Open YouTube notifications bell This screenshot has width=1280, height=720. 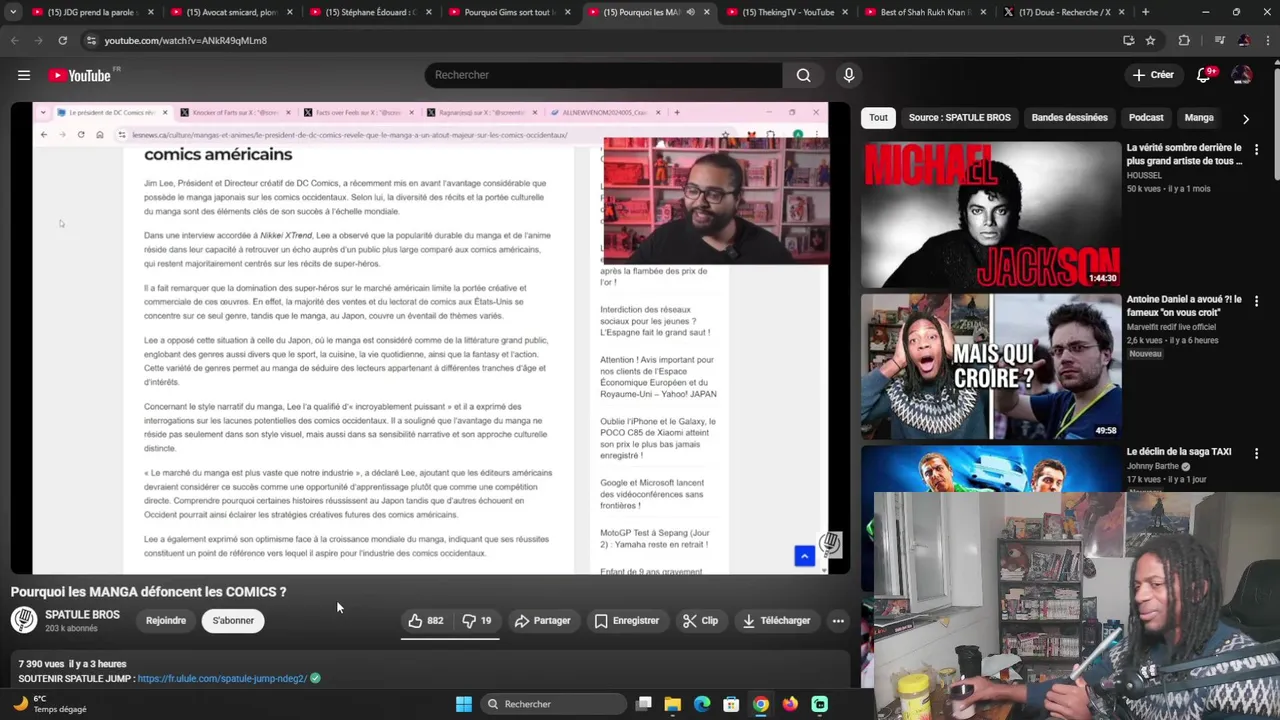click(1204, 75)
